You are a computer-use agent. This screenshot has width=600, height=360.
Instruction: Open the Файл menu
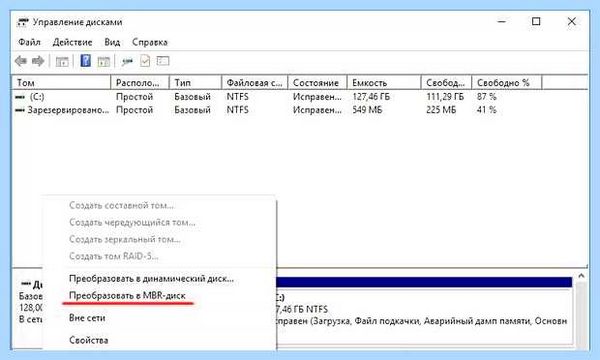(29, 42)
